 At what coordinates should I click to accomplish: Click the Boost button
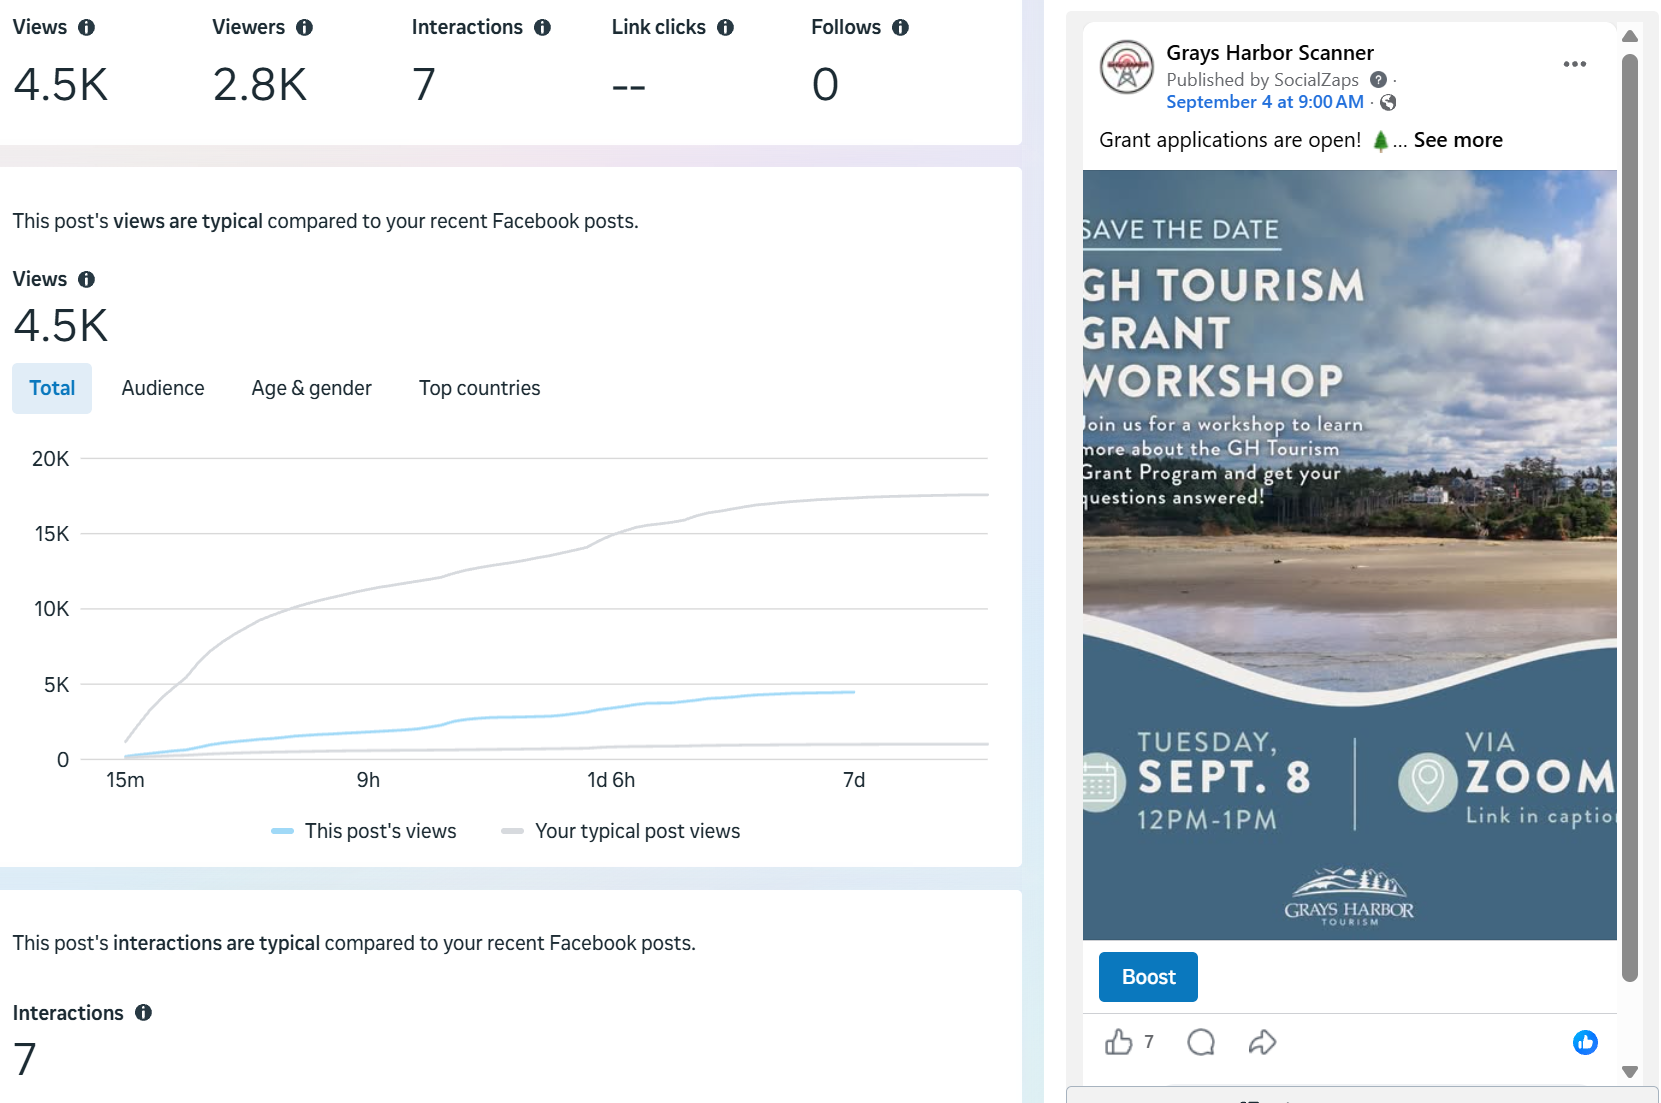[1148, 977]
